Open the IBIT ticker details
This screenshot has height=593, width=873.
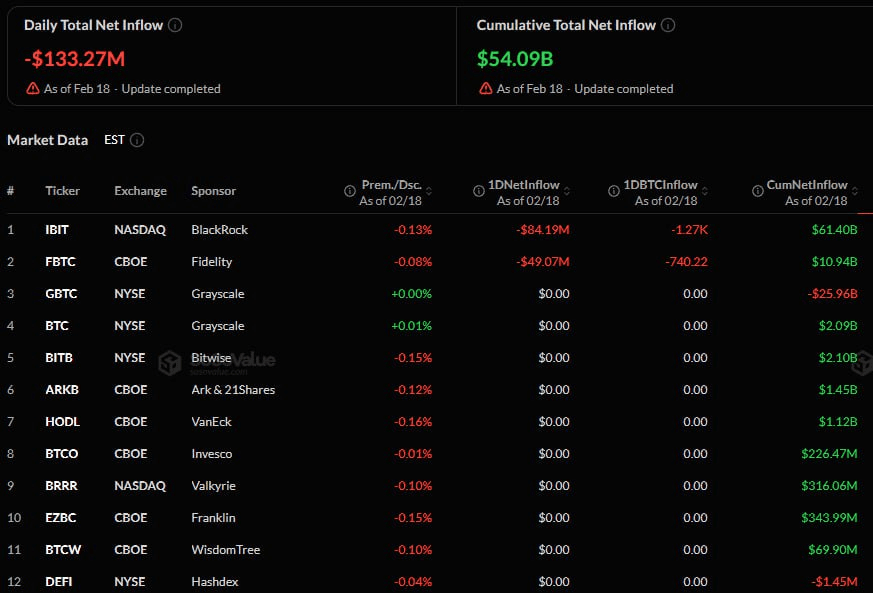tap(57, 229)
